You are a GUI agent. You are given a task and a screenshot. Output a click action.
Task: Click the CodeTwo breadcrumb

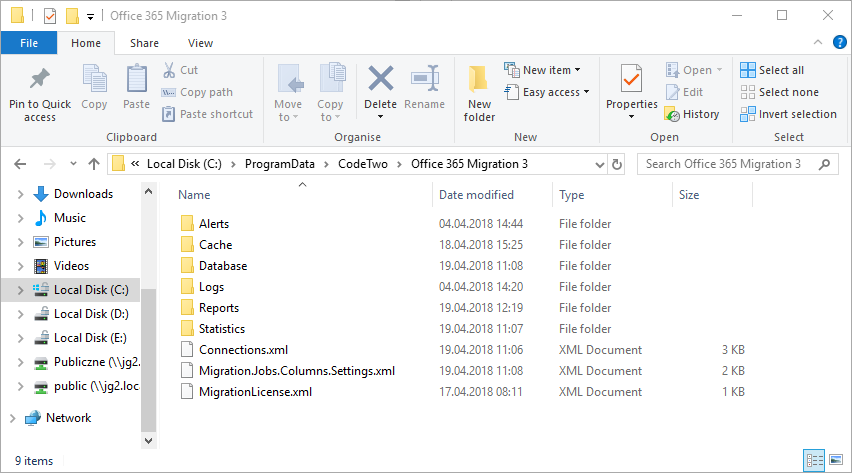[x=363, y=164]
